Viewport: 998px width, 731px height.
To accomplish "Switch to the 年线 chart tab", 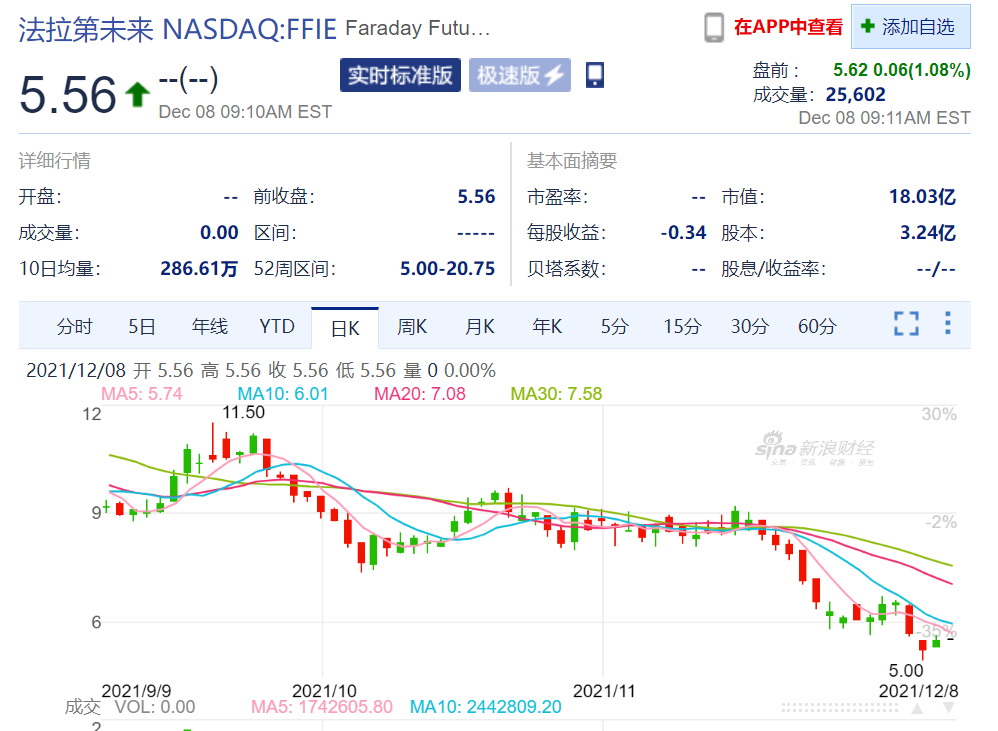I will (x=209, y=326).
